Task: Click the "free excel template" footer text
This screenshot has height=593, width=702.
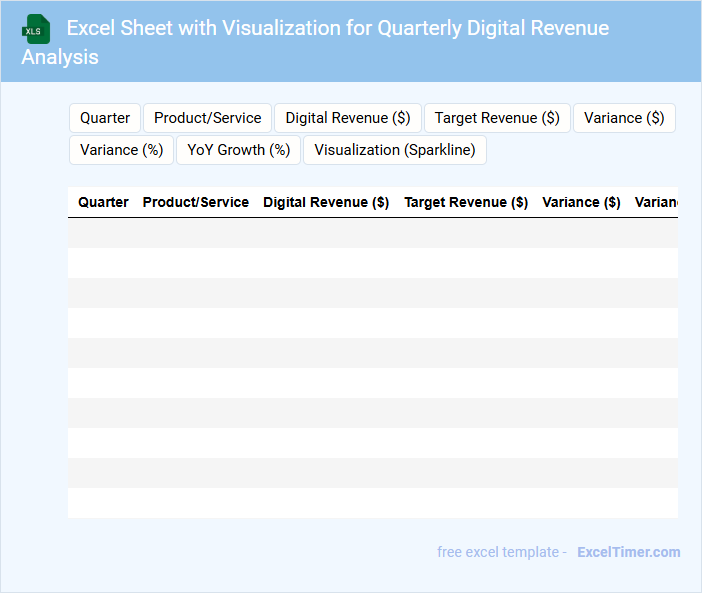Action: (x=501, y=552)
